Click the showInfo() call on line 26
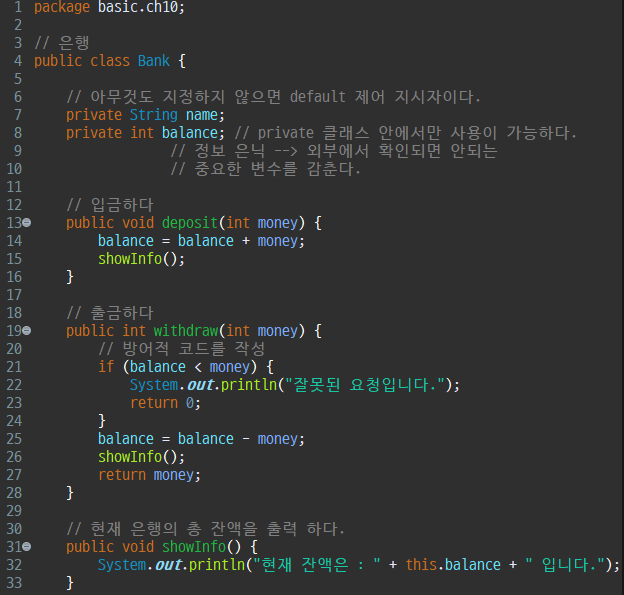Viewport: 624px width, 595px height. point(141,457)
